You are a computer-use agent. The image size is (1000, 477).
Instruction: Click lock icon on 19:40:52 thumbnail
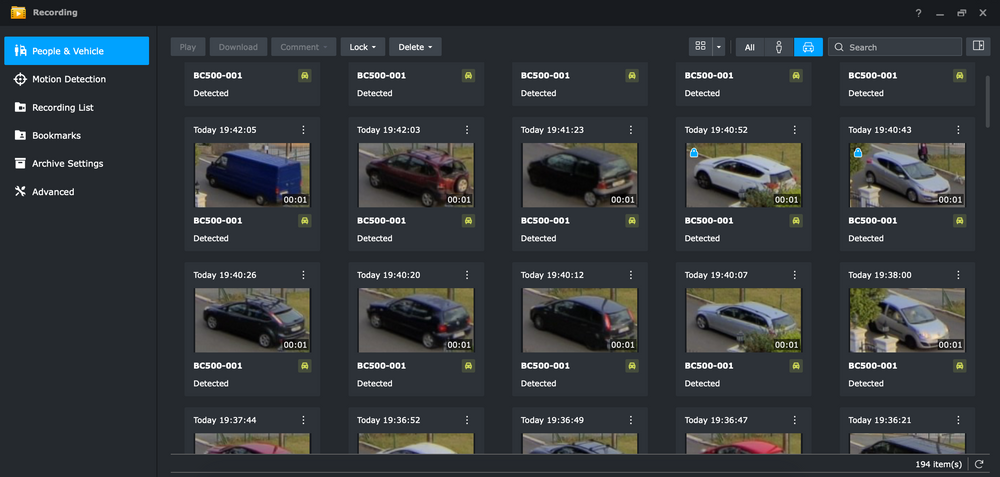[x=694, y=153]
